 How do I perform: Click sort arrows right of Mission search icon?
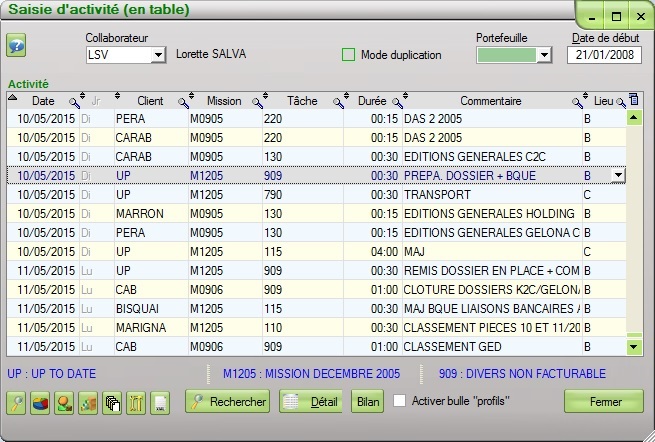pos(265,96)
